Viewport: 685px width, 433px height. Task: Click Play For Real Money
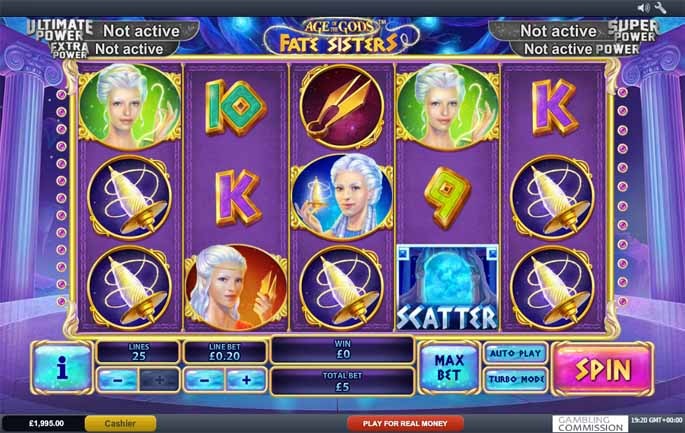[405, 423]
